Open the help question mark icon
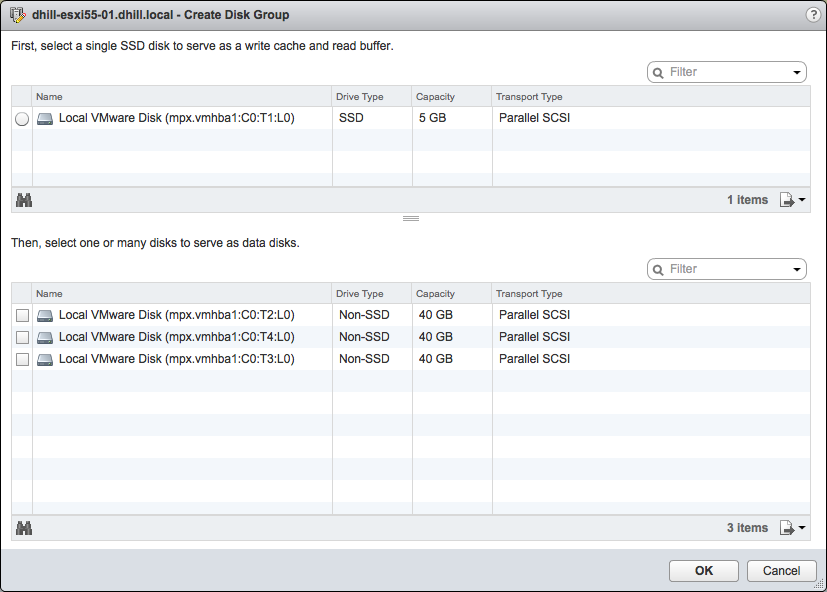 click(813, 15)
